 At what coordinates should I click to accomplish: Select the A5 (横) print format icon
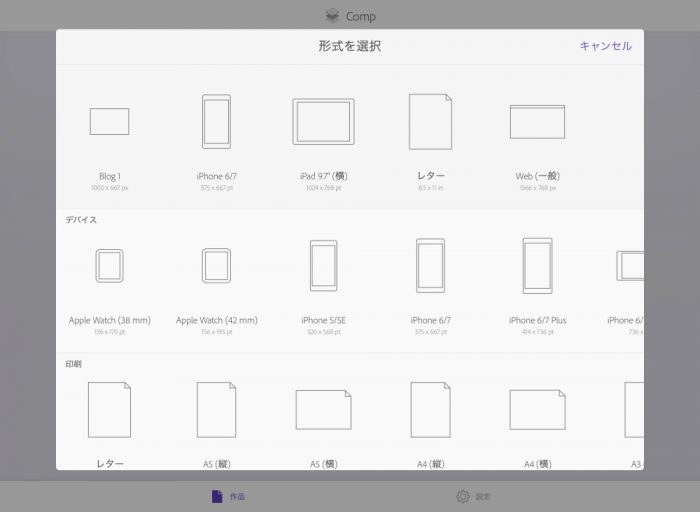pos(324,410)
